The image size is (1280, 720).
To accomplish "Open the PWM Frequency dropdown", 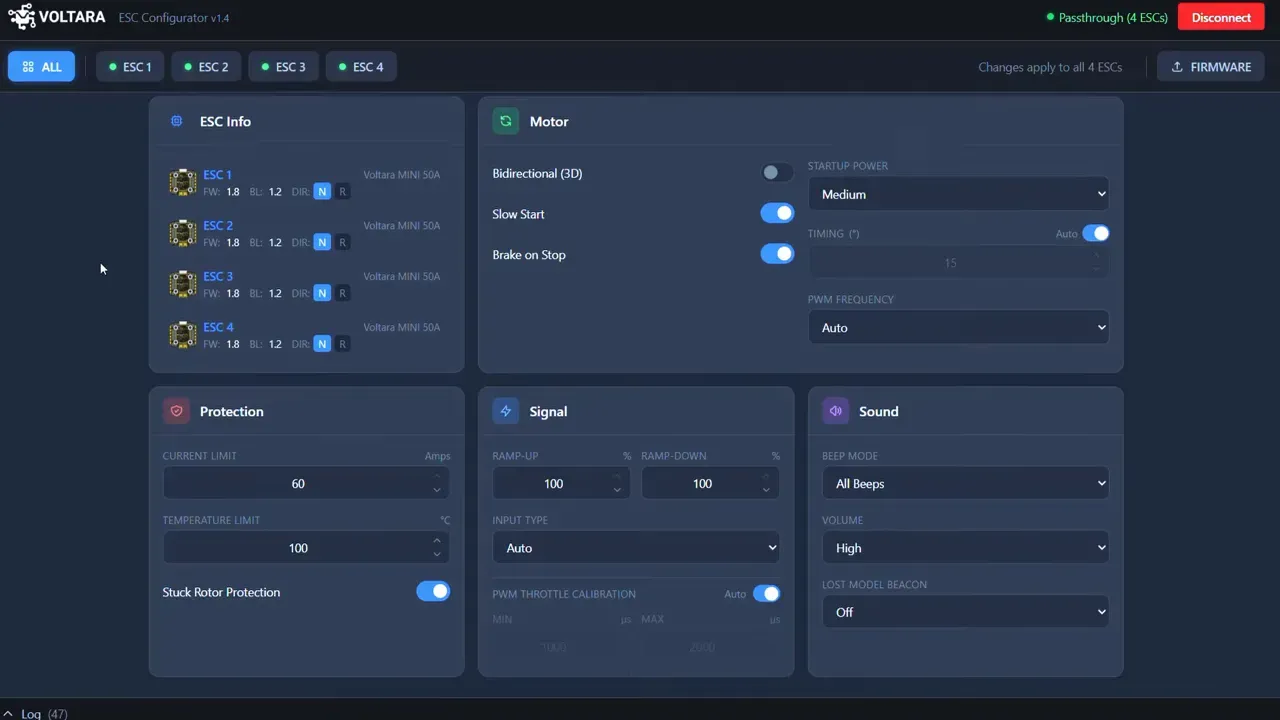I will click(x=958, y=327).
